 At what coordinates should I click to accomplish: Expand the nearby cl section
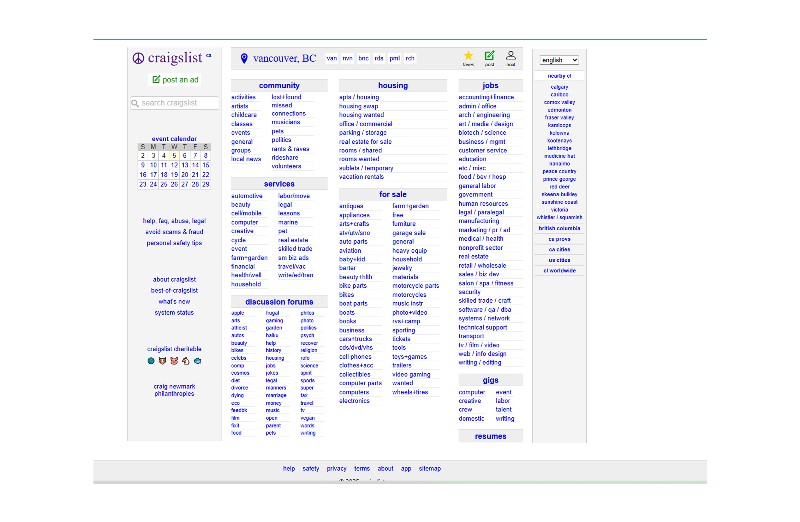[x=559, y=76]
